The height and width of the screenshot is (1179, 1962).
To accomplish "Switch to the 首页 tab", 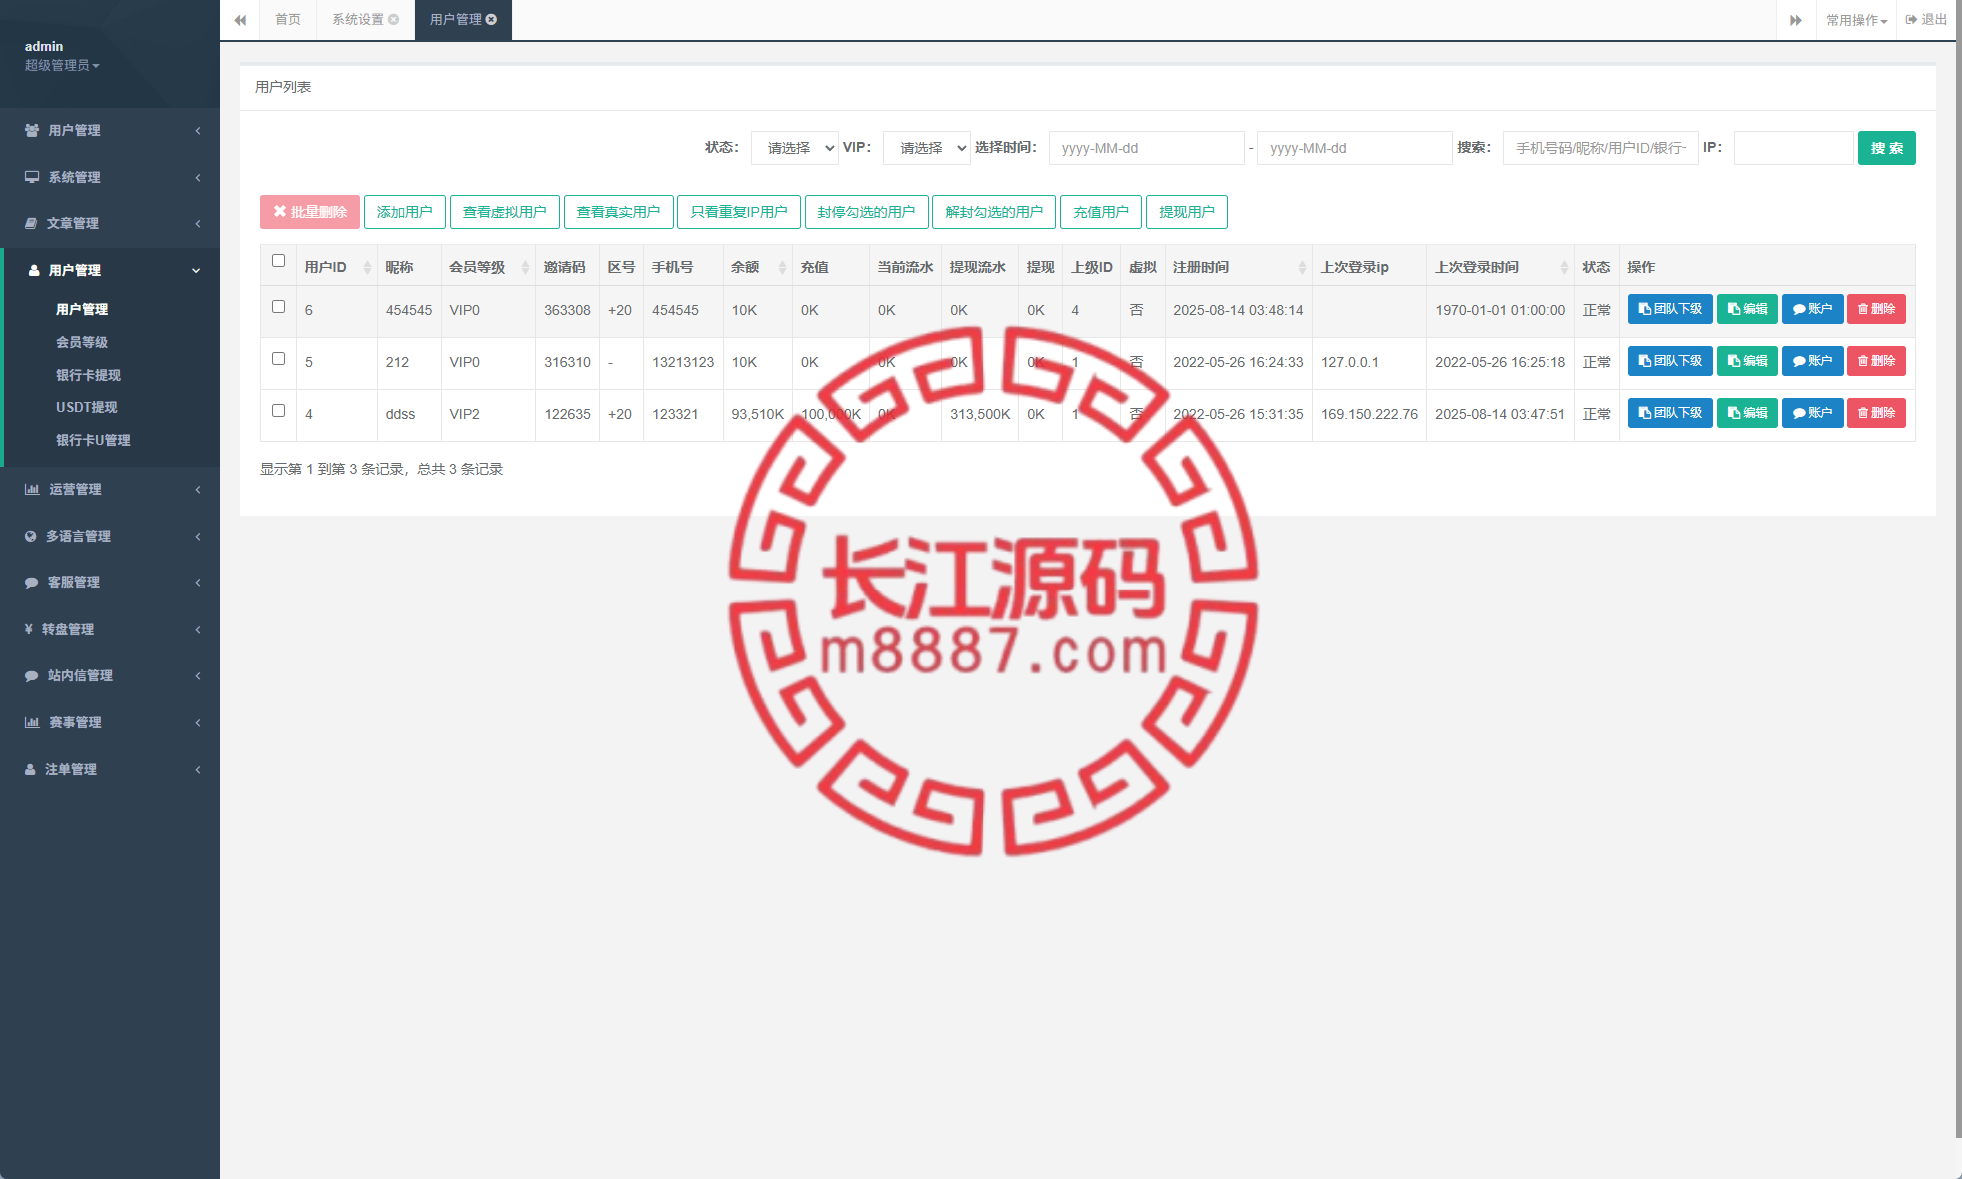I will coord(288,20).
